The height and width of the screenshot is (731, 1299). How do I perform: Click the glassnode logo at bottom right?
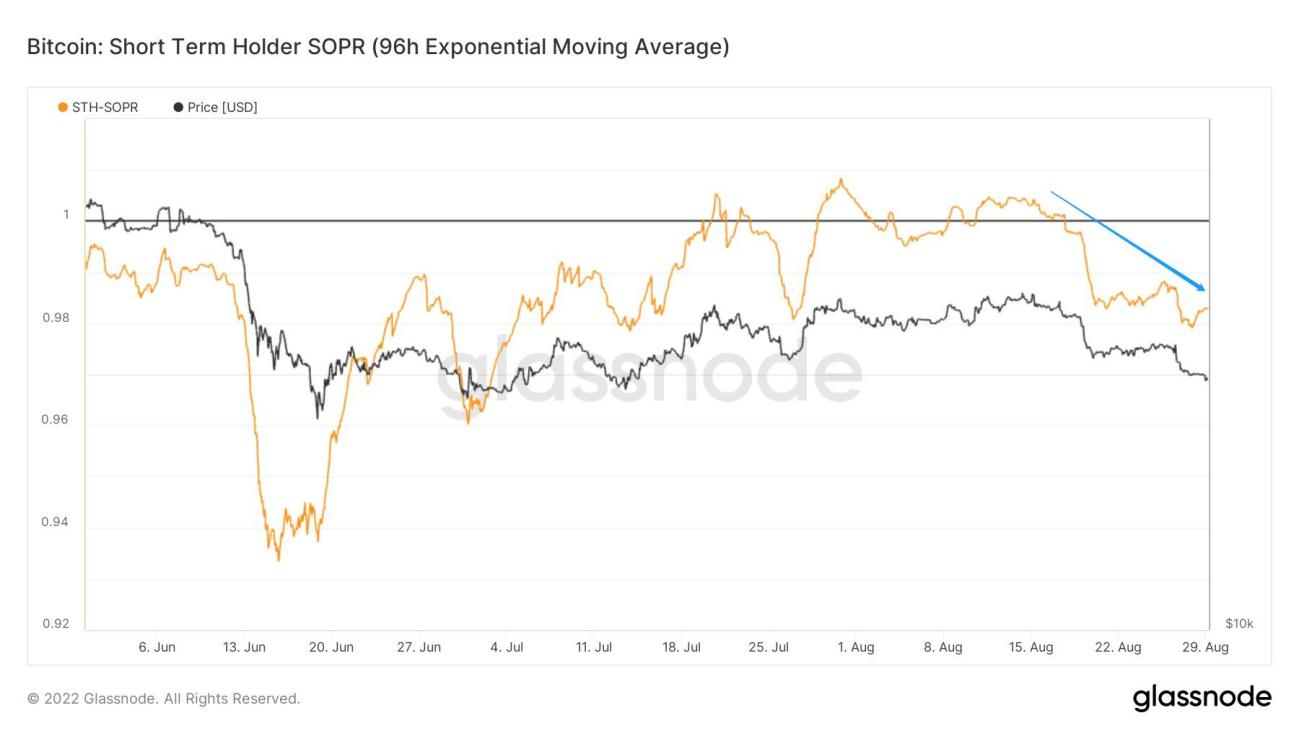[x=1202, y=697]
